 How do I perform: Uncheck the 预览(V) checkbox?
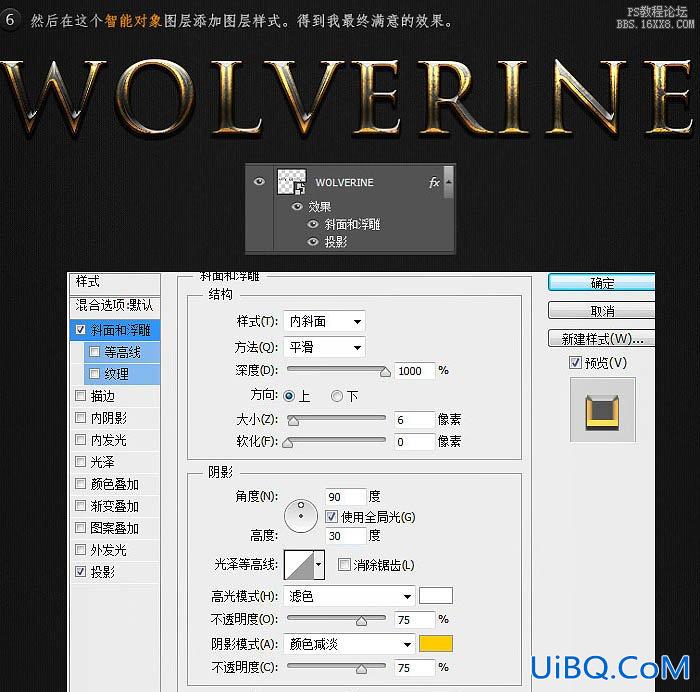point(575,362)
